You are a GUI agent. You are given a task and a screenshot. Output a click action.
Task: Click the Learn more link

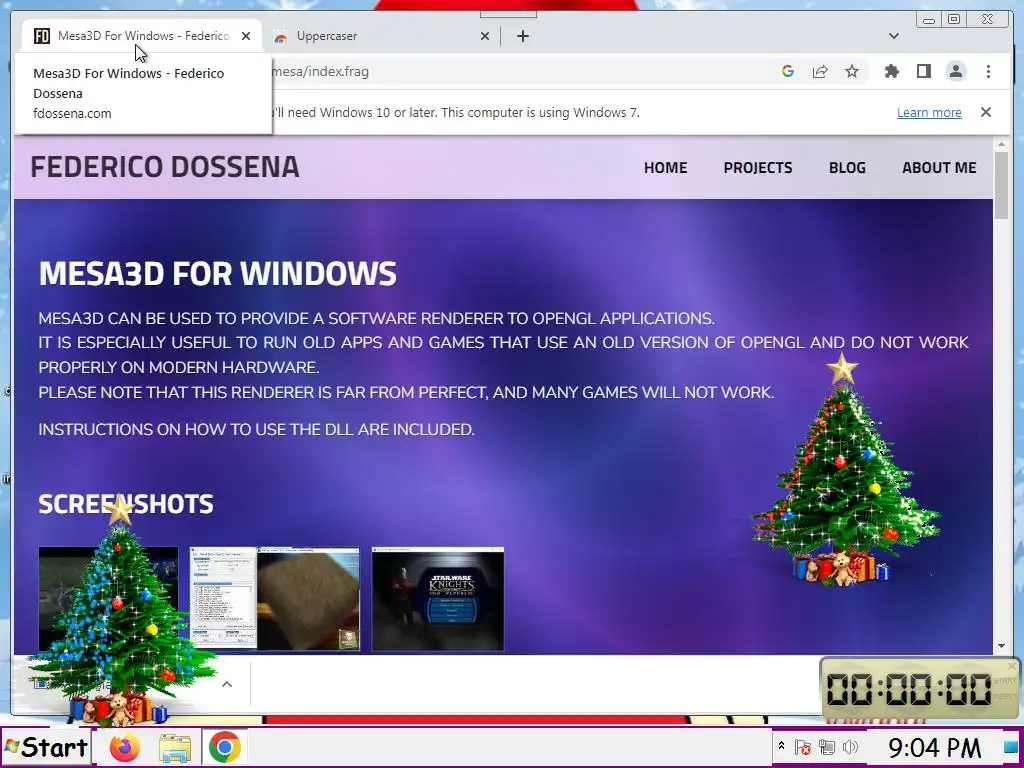click(929, 113)
